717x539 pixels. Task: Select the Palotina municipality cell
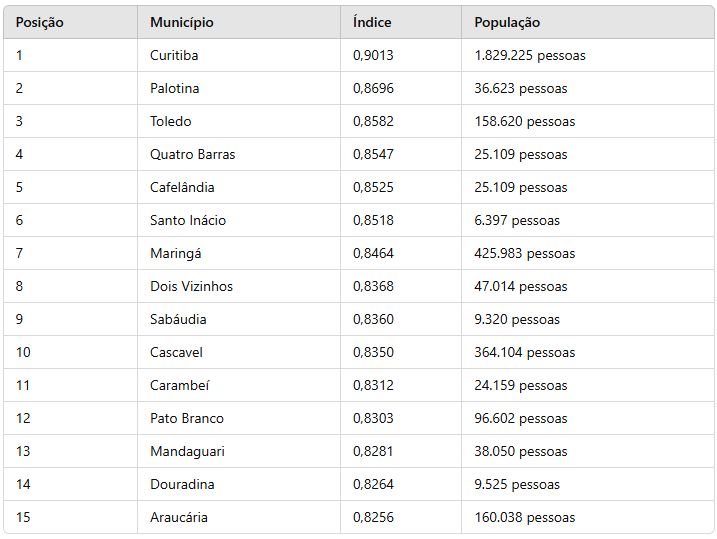[174, 88]
